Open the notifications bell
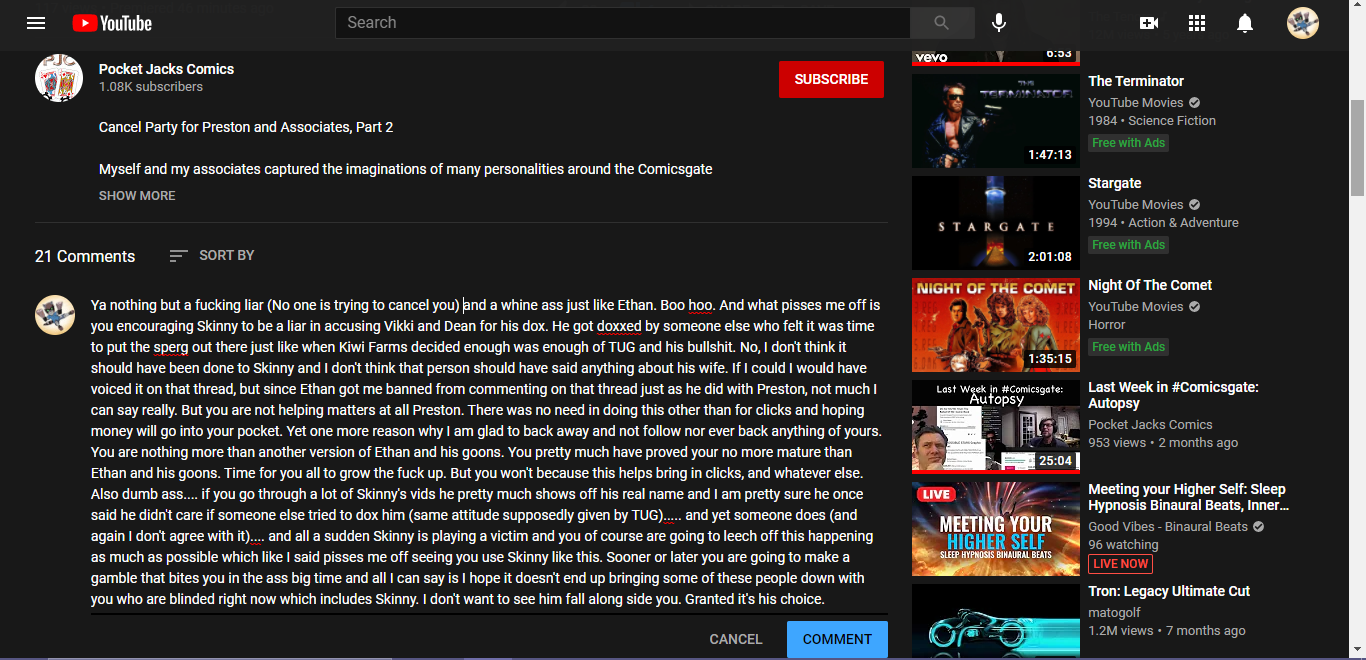The image size is (1366, 660). 1245,23
